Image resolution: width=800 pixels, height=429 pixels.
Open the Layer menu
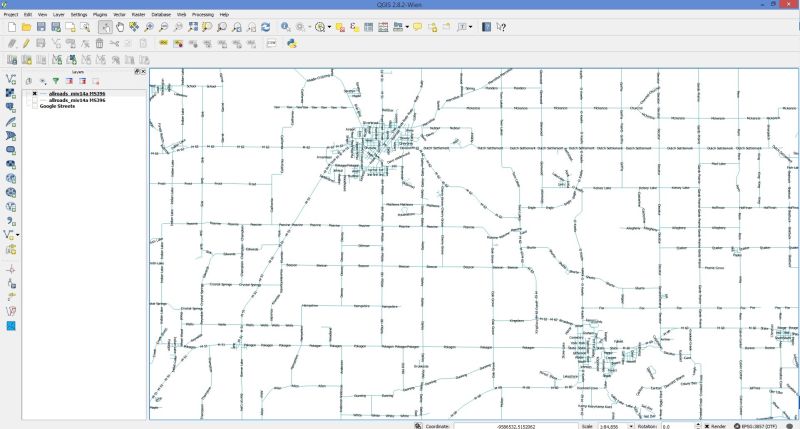(59, 15)
